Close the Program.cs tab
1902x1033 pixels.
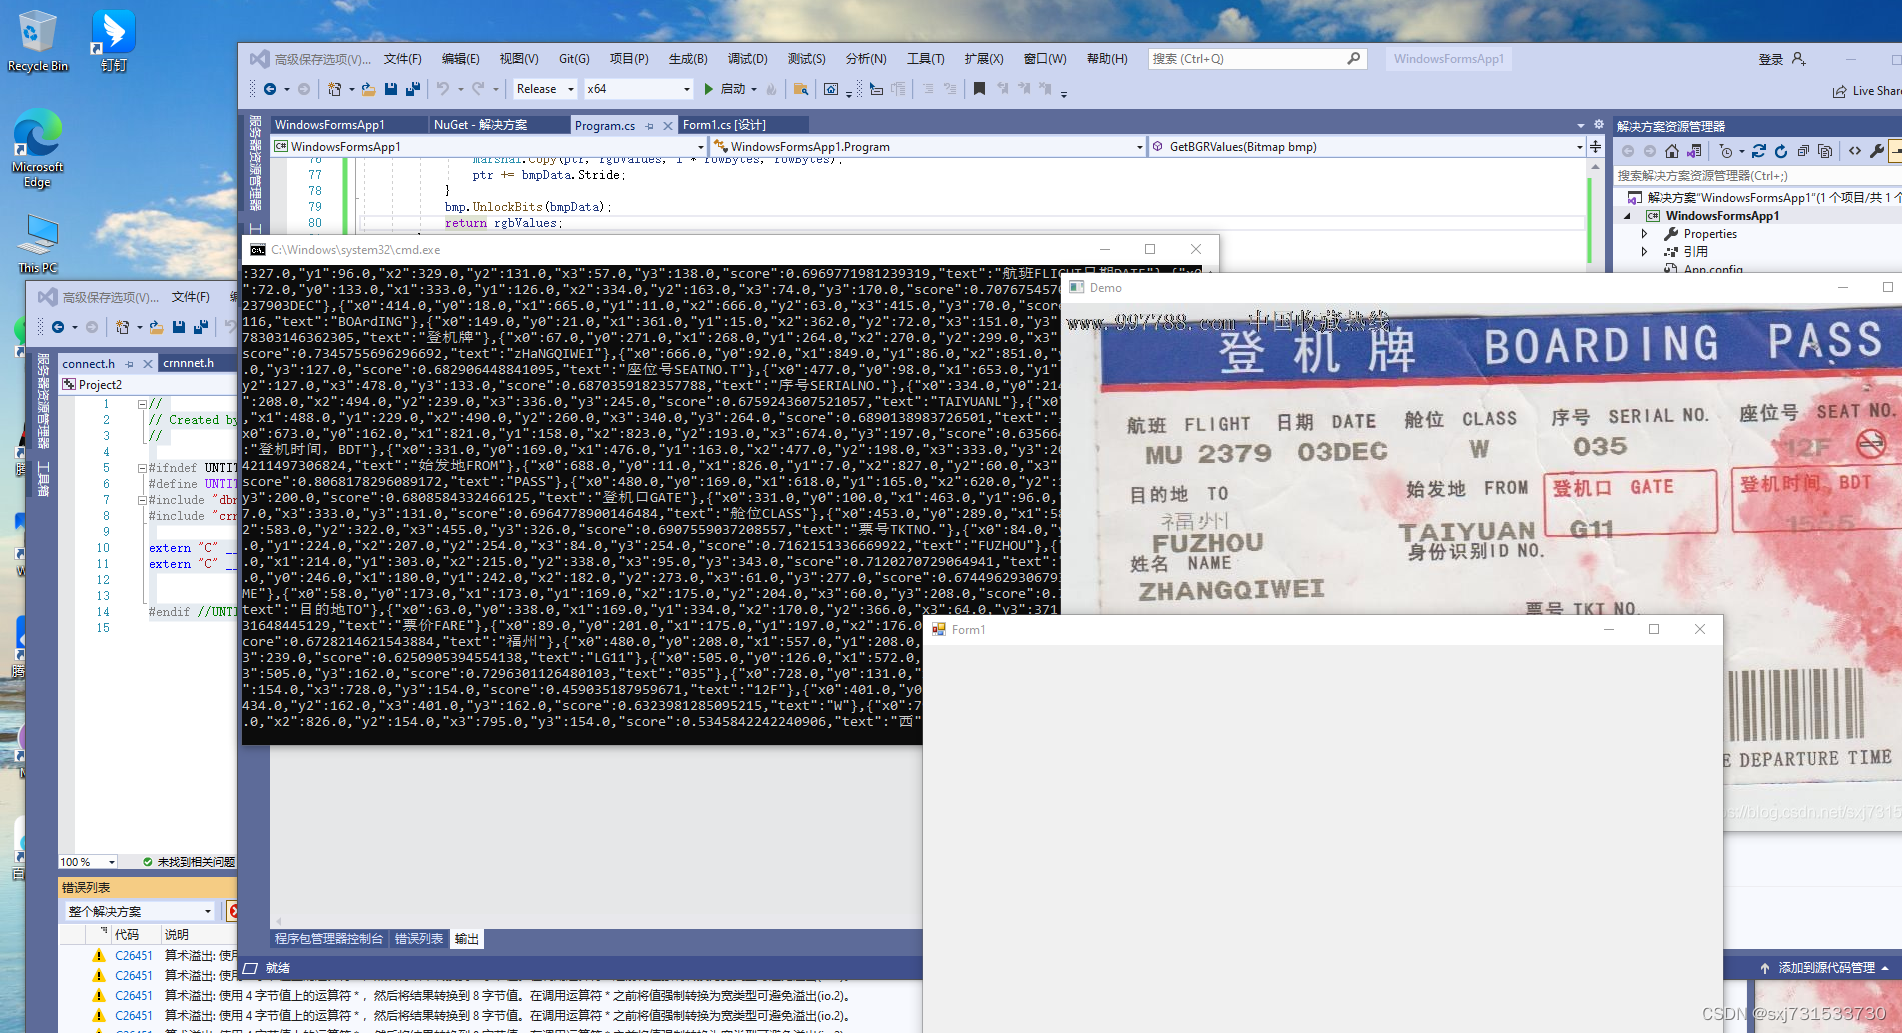[x=668, y=126]
